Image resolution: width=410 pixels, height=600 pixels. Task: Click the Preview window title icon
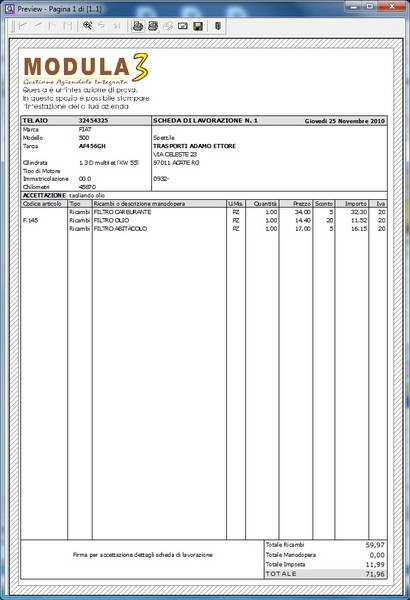coord(10,8)
